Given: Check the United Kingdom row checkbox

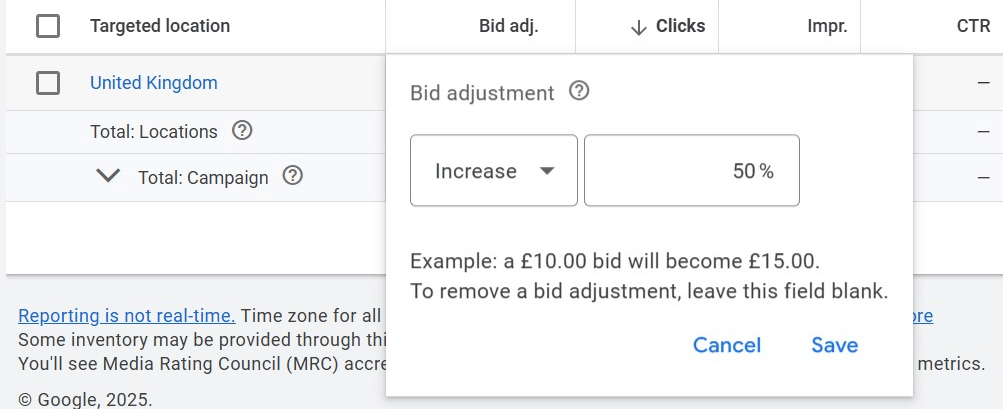Looking at the screenshot, I should click(x=47, y=83).
